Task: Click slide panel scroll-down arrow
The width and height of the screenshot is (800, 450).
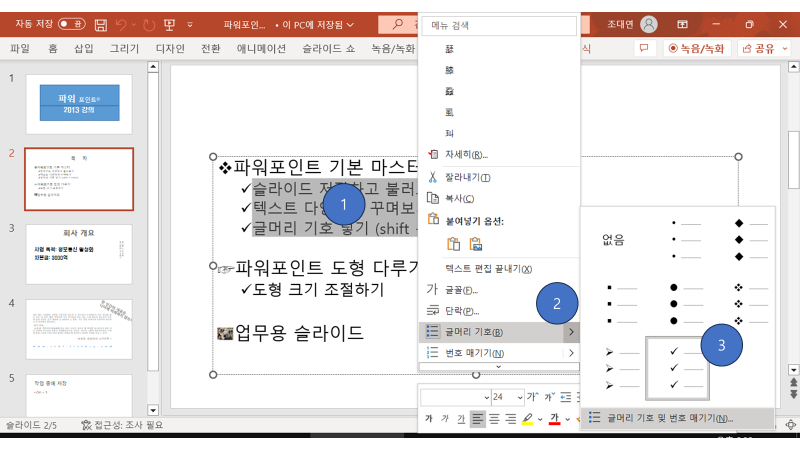Action: pos(153,410)
